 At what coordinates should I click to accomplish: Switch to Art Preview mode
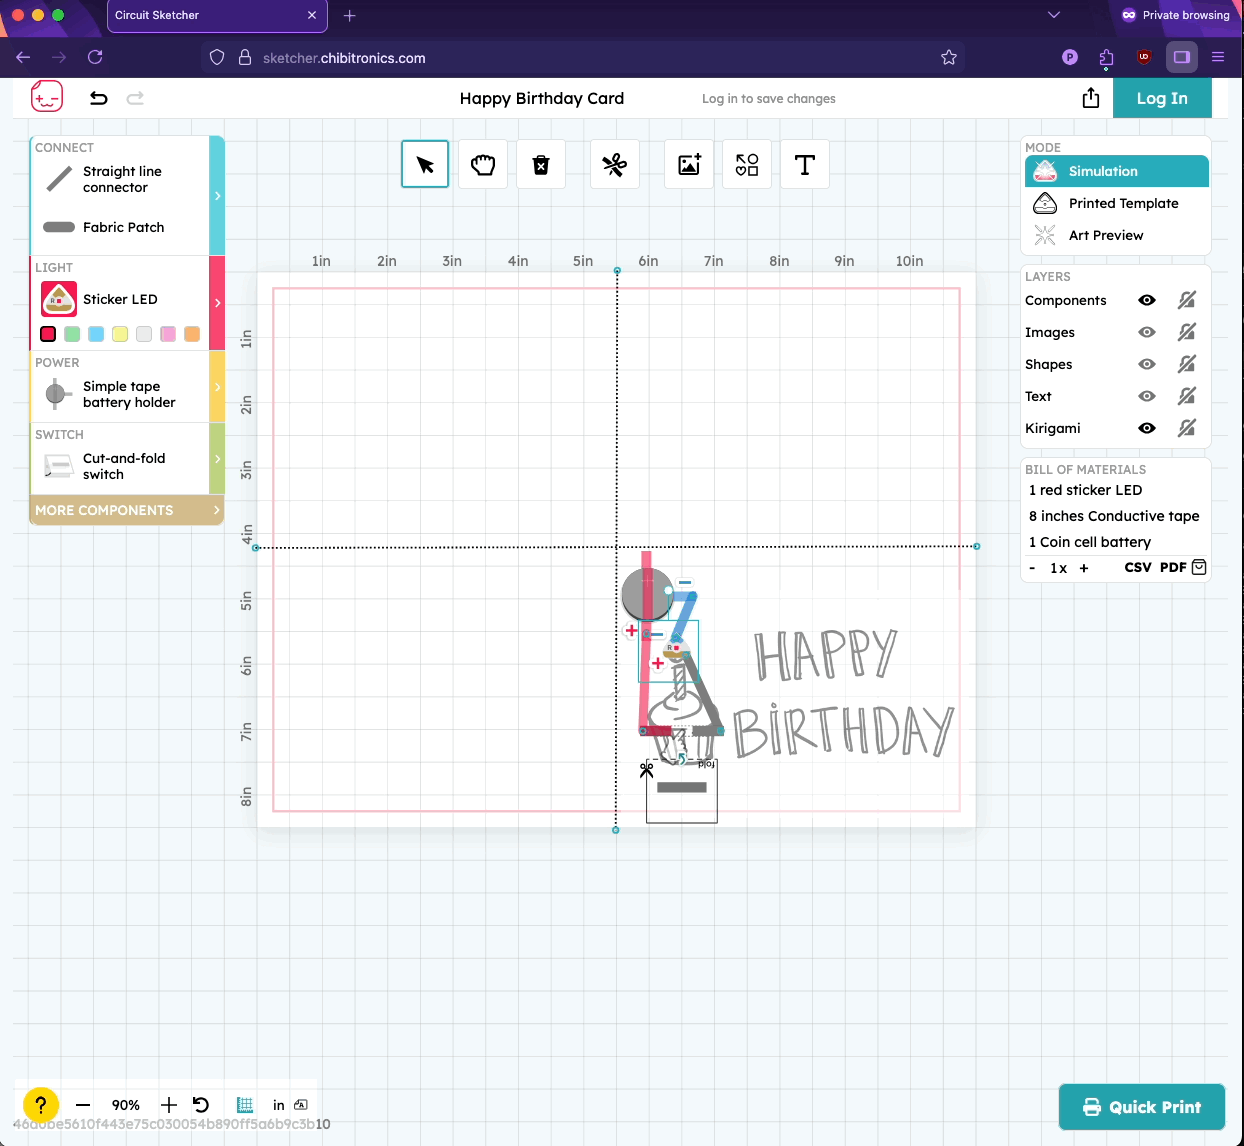1105,235
